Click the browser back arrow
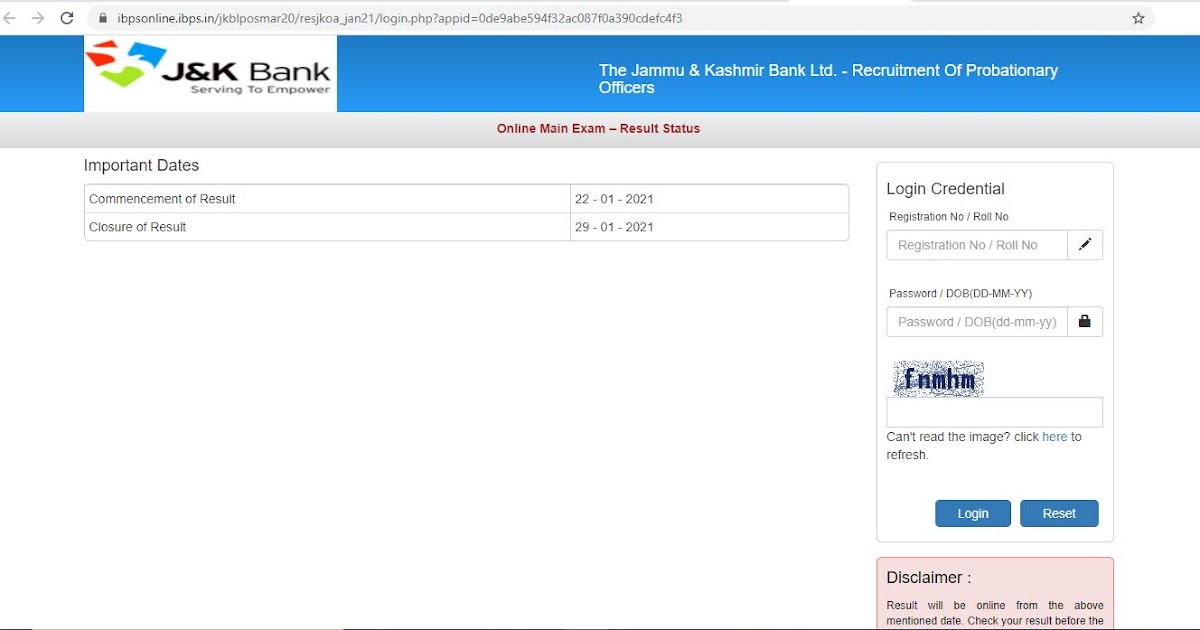Screen dimensions: 1200x630 pos(9,18)
